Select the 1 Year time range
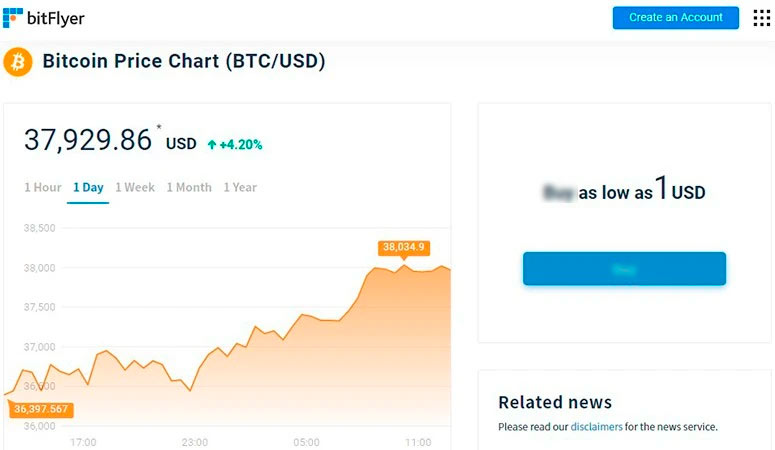 240,187
